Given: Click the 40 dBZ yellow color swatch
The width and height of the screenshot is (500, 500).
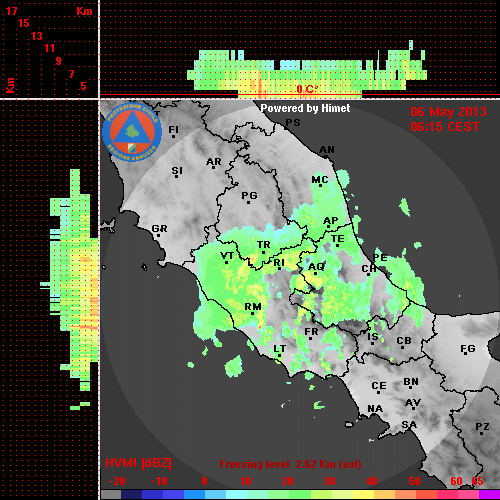Looking at the screenshot, I should click(x=364, y=495).
